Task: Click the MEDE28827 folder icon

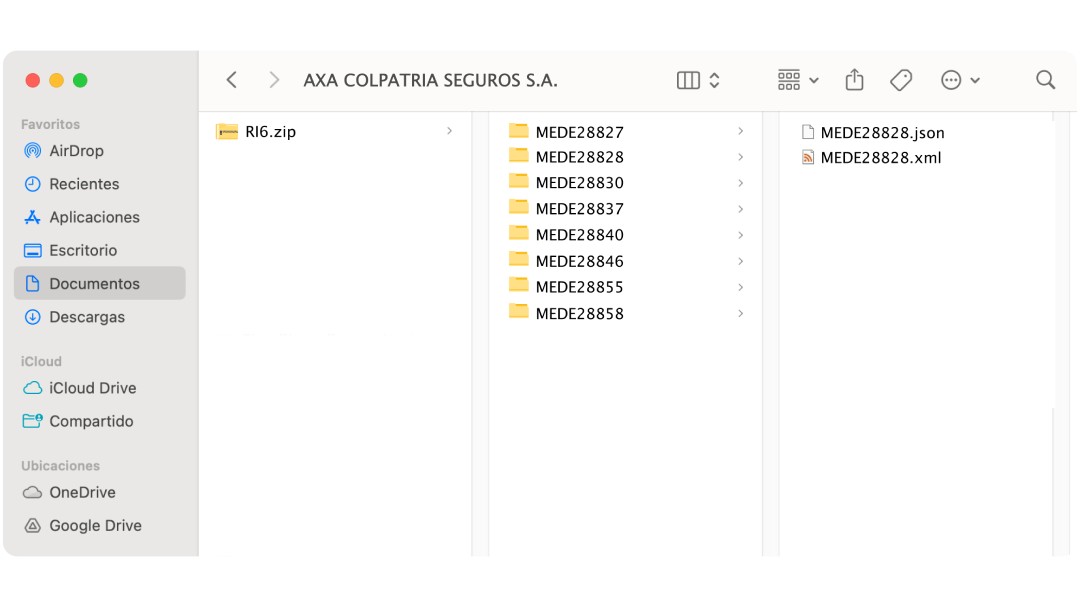Action: [519, 130]
